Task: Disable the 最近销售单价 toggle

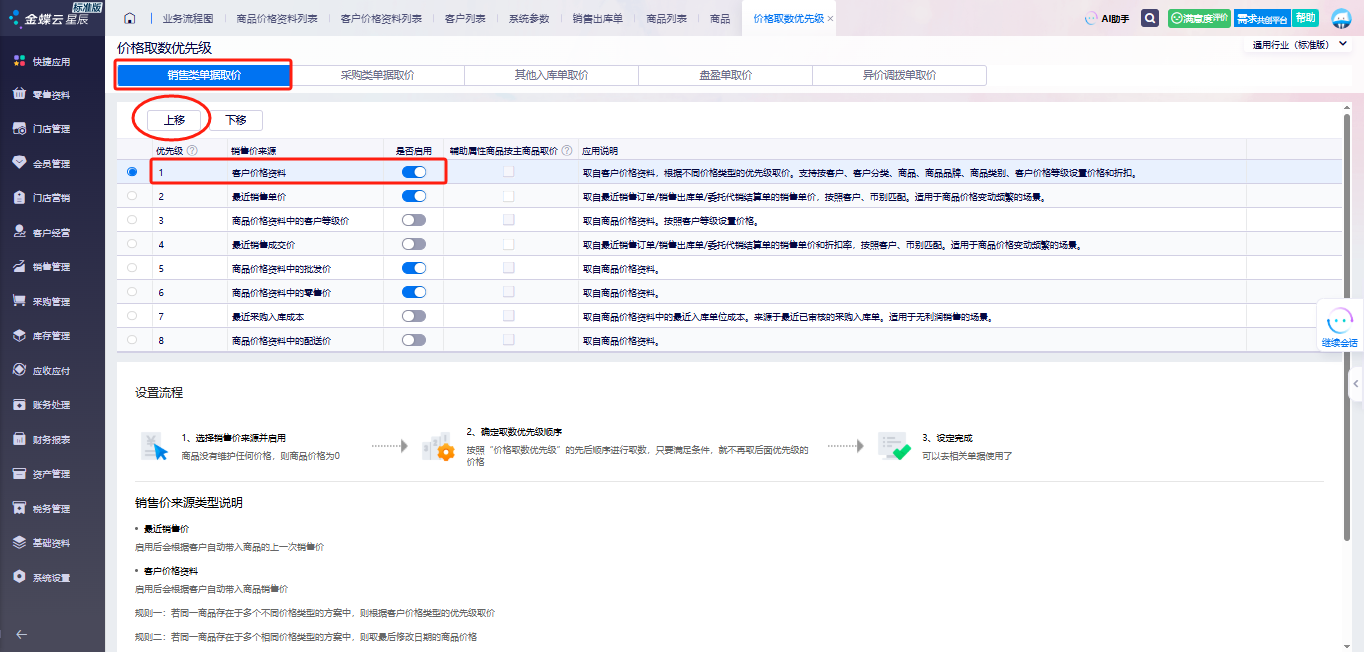Action: click(x=413, y=196)
